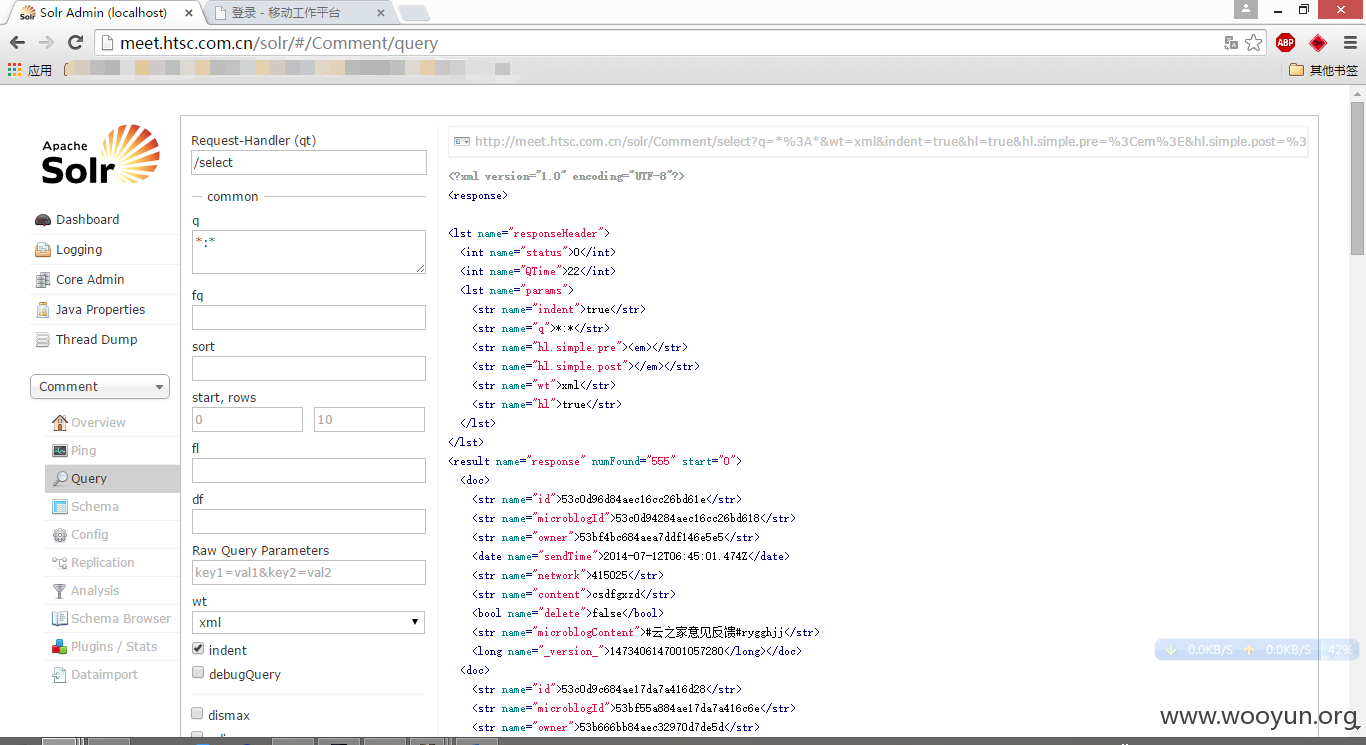Open the wt format dropdown
The height and width of the screenshot is (745, 1366).
(x=308, y=622)
